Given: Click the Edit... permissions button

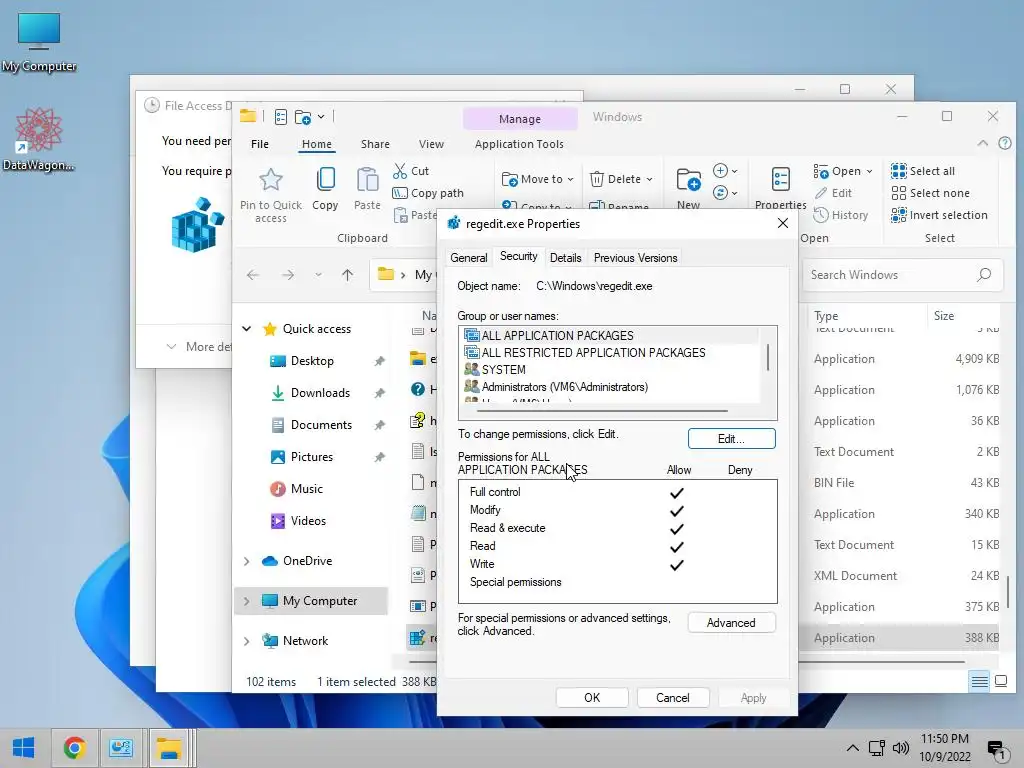Looking at the screenshot, I should coord(731,439).
